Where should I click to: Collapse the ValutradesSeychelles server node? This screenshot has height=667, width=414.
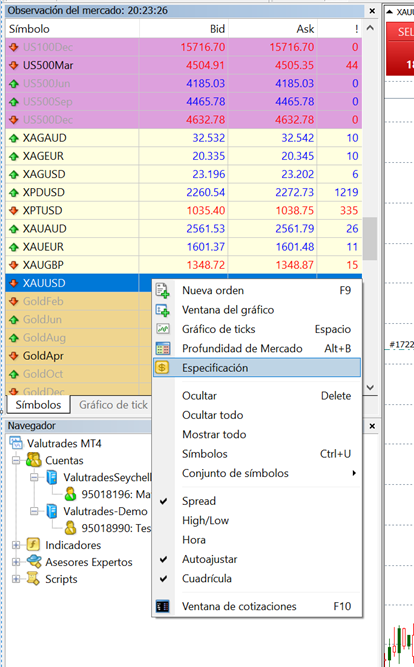[x=34, y=477]
